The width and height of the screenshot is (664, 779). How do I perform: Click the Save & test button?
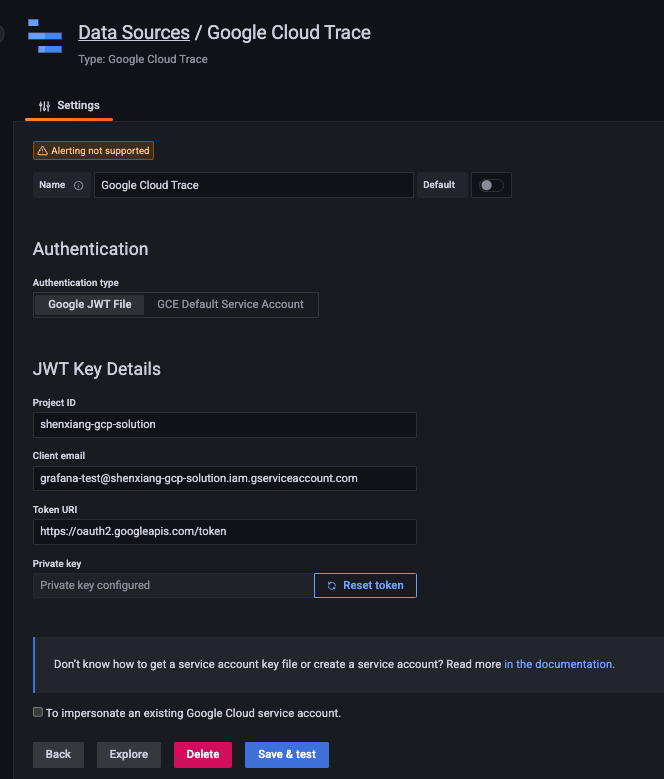[287, 754]
